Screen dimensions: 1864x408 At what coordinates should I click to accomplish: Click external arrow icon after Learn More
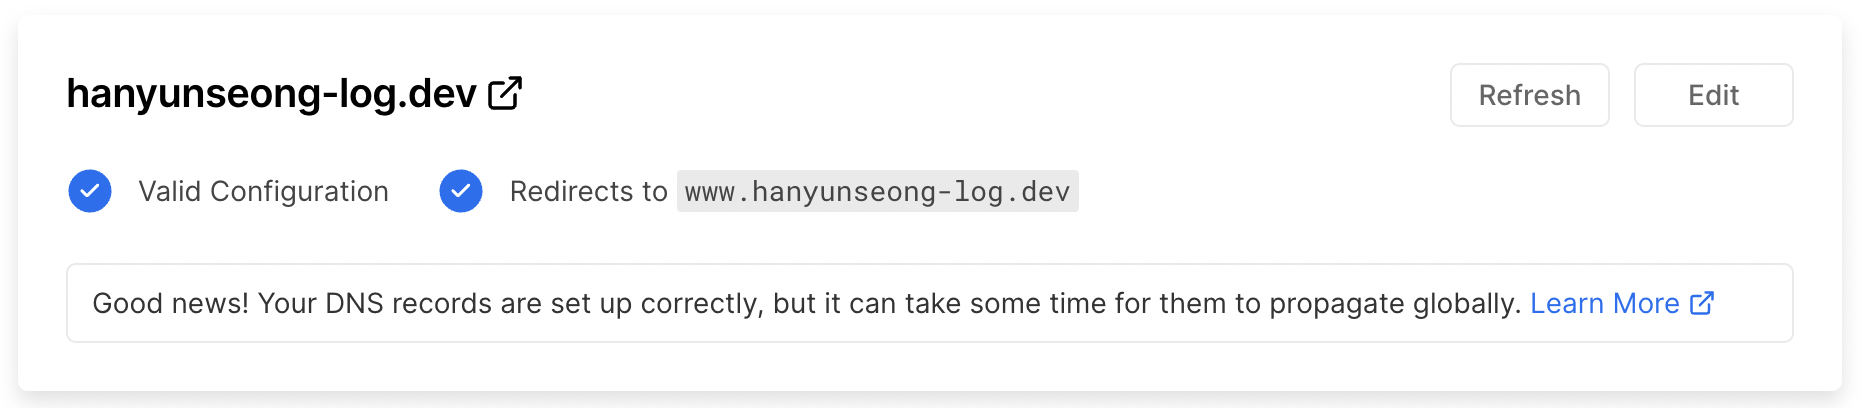1702,303
